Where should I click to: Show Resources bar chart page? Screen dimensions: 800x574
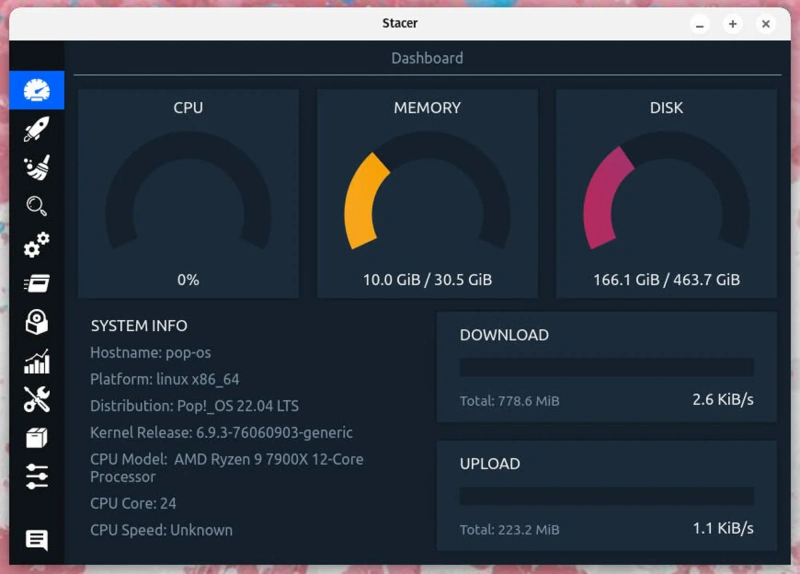click(x=37, y=361)
